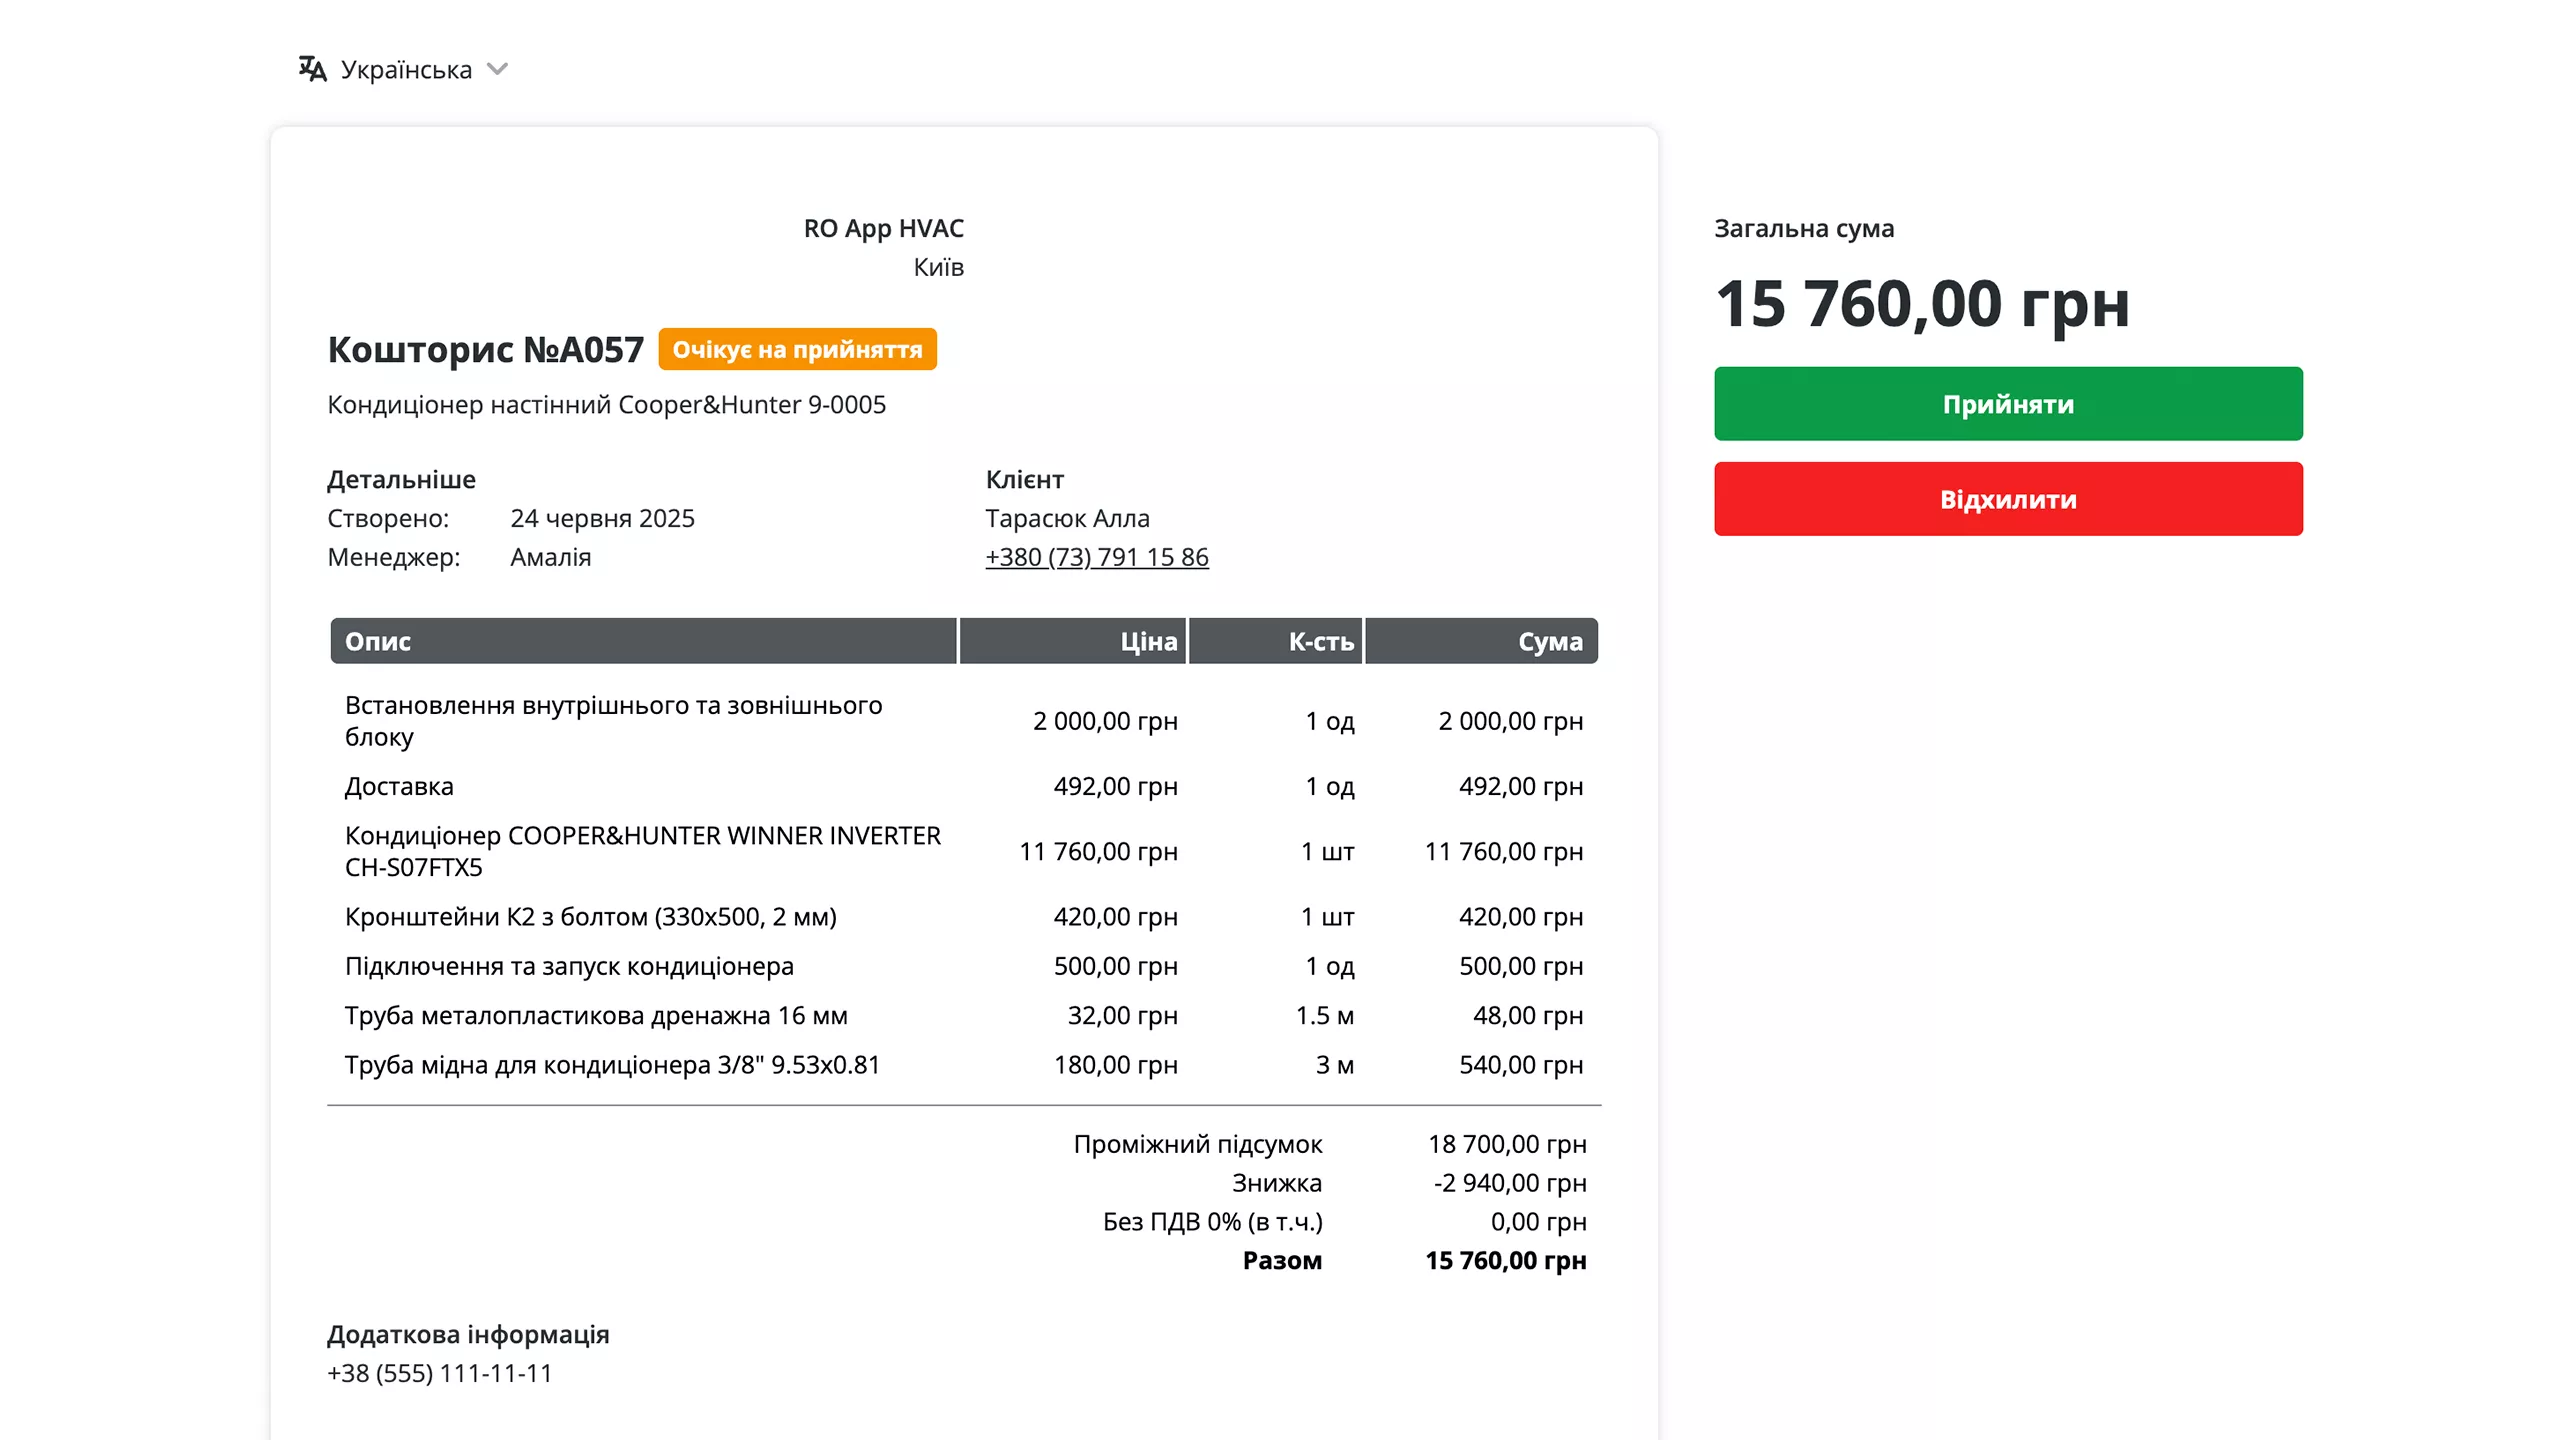Viewport: 2560px width, 1440px height.
Task: Click the Знижка discount amount
Action: (1509, 1182)
